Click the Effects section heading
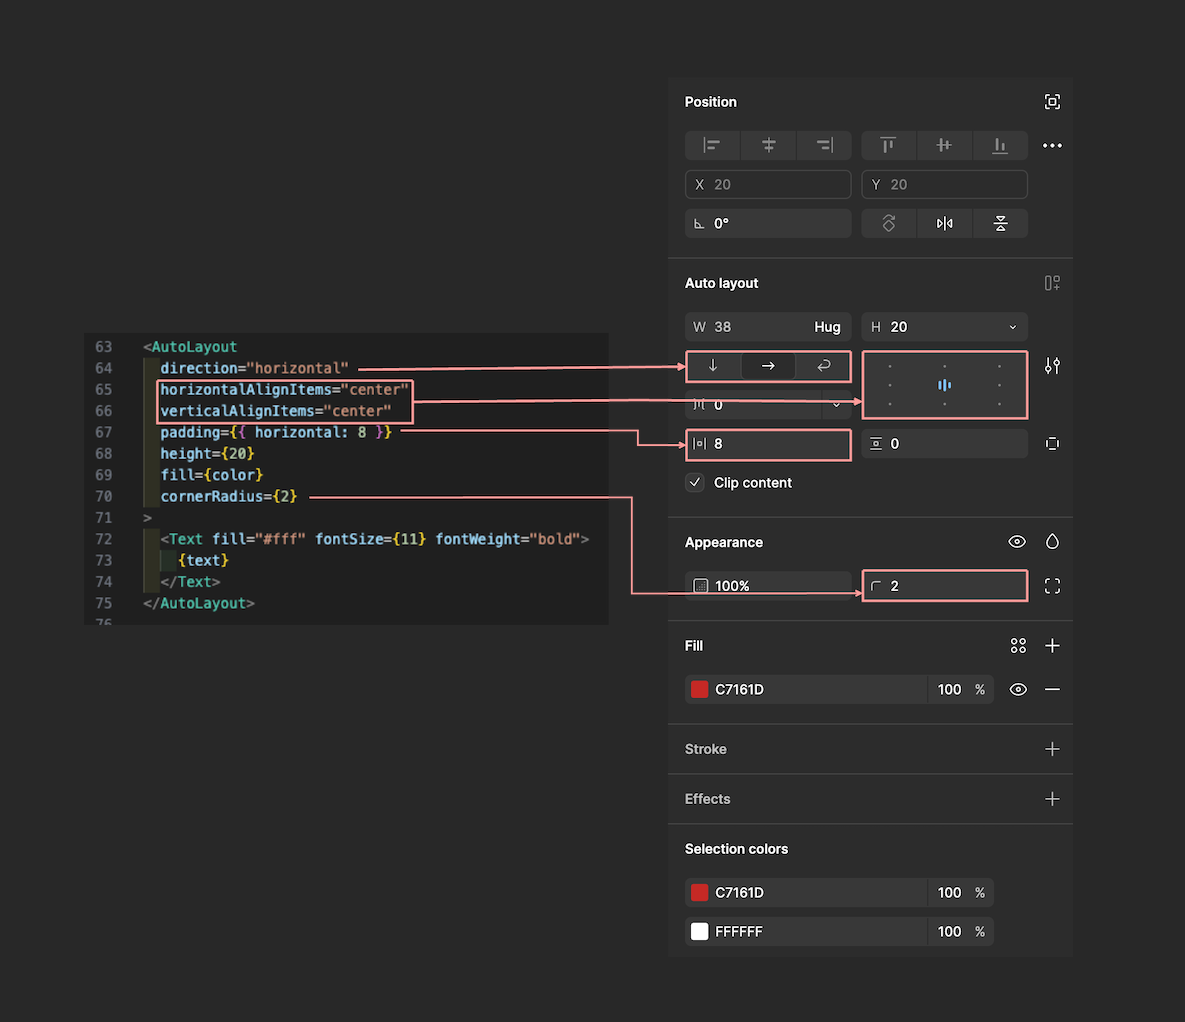This screenshot has height=1022, width=1185. point(707,799)
